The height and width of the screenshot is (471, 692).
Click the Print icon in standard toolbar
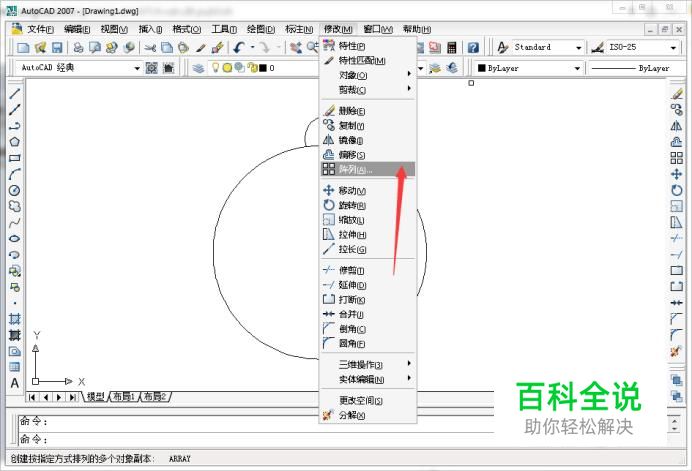[78, 47]
